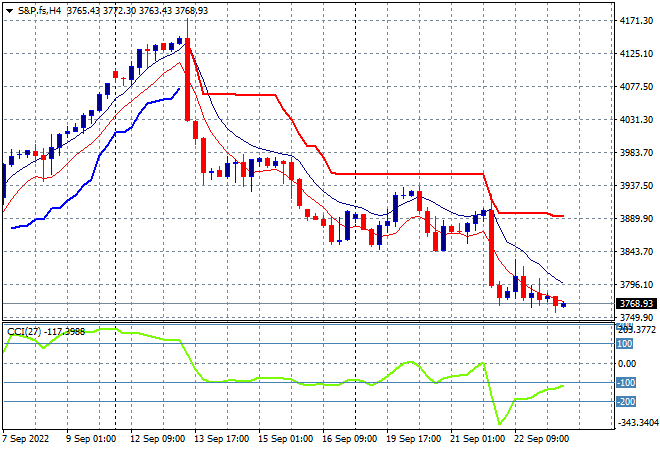Click price axis label 4125.10
Viewport: 660px width, 450px height.
point(636,53)
